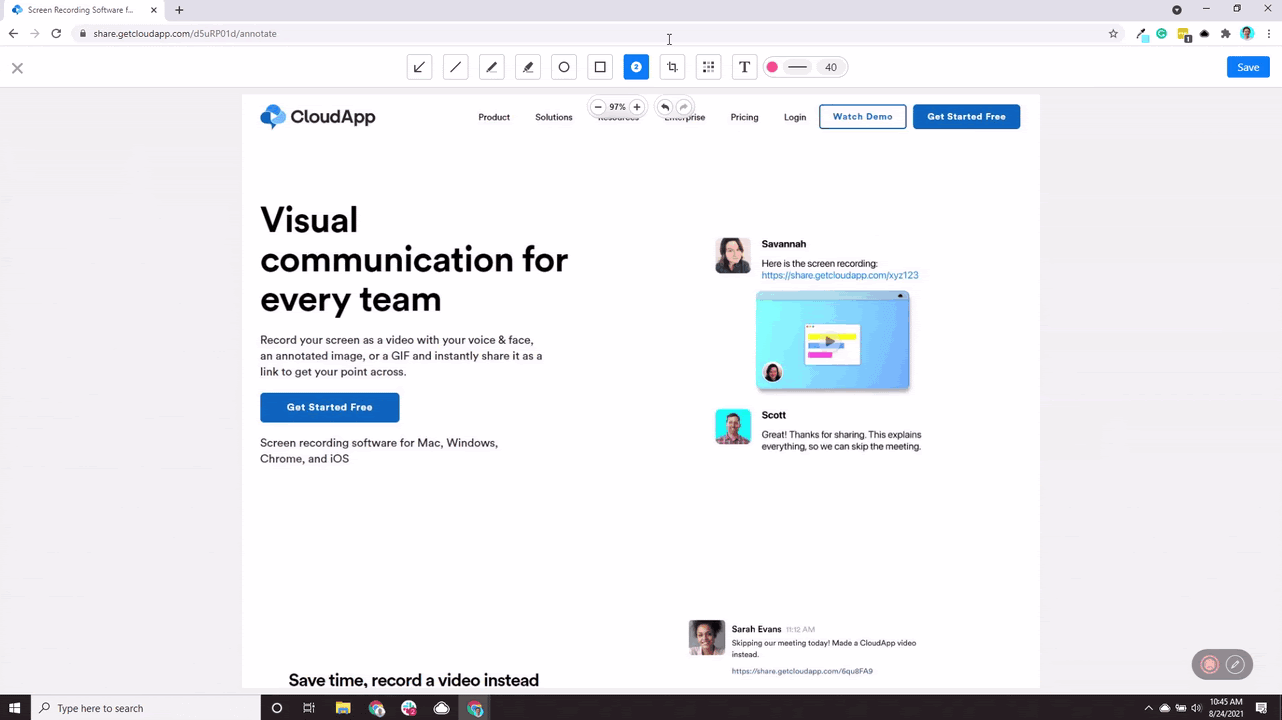Zoom in with the plus button
This screenshot has height=720, width=1282.
click(636, 107)
